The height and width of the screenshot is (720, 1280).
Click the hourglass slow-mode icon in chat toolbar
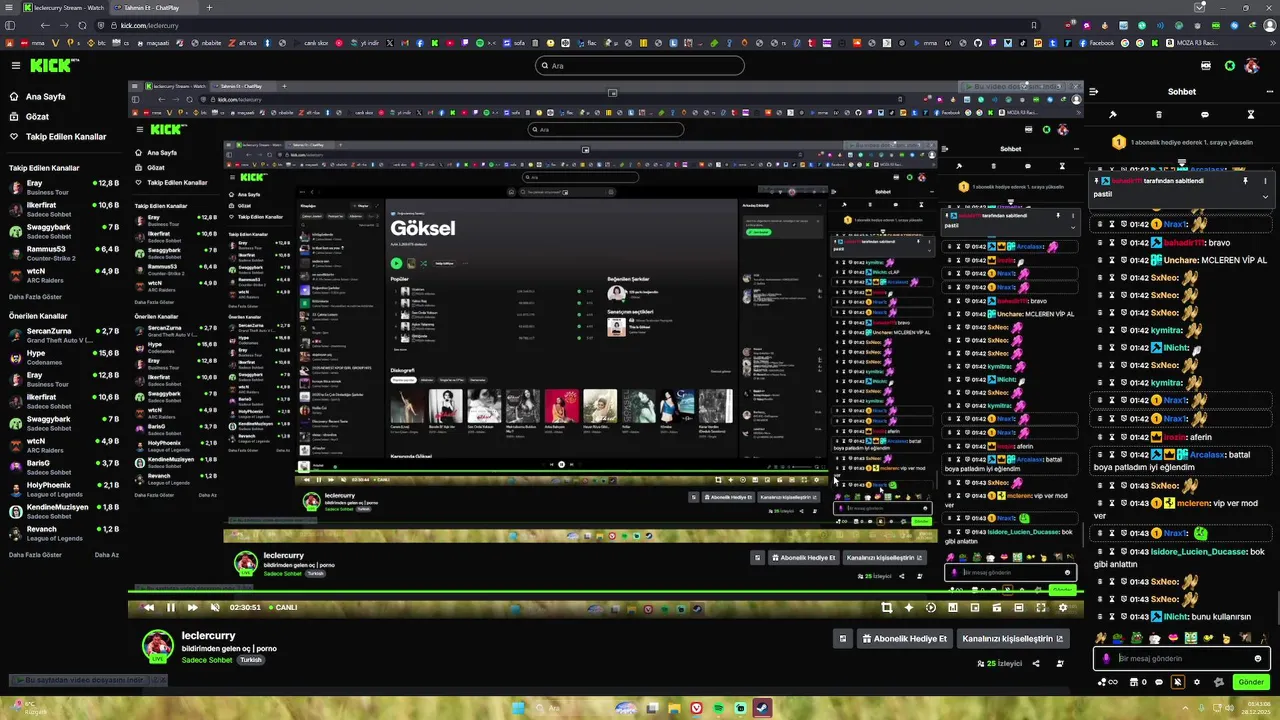(x=1250, y=115)
